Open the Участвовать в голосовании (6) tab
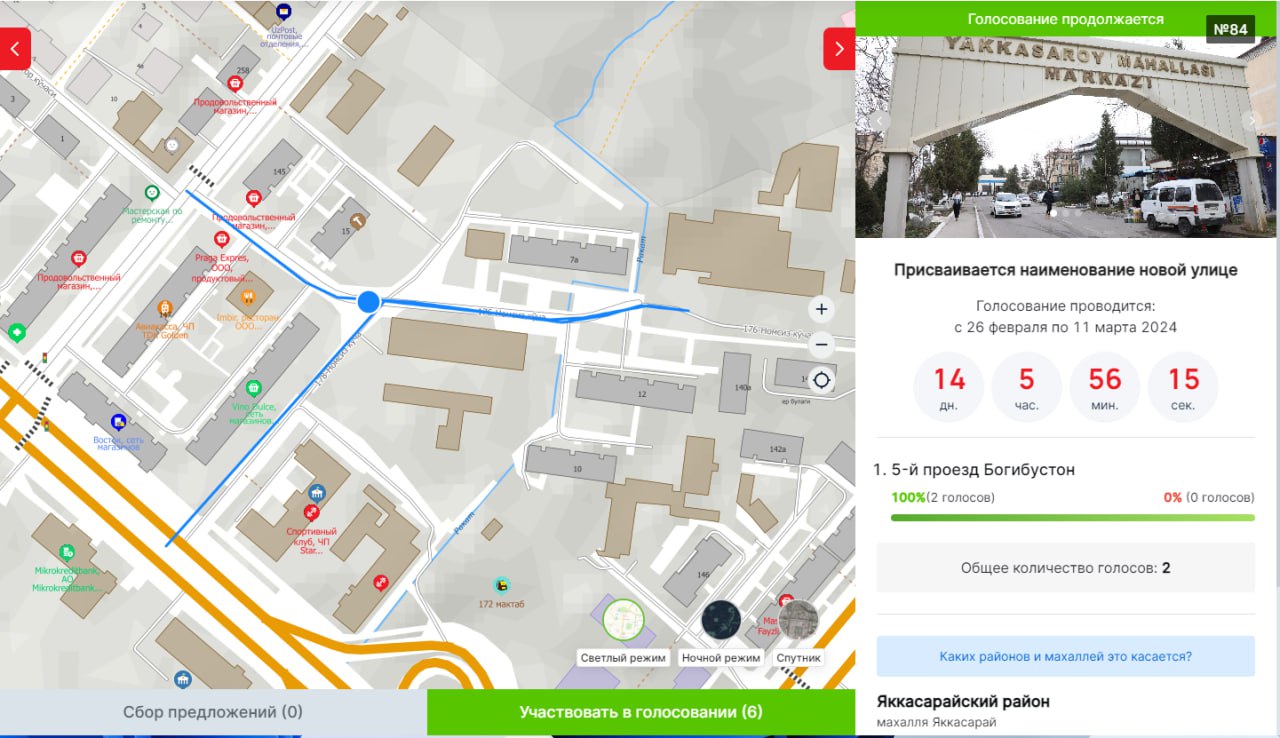The height and width of the screenshot is (738, 1280). (640, 712)
